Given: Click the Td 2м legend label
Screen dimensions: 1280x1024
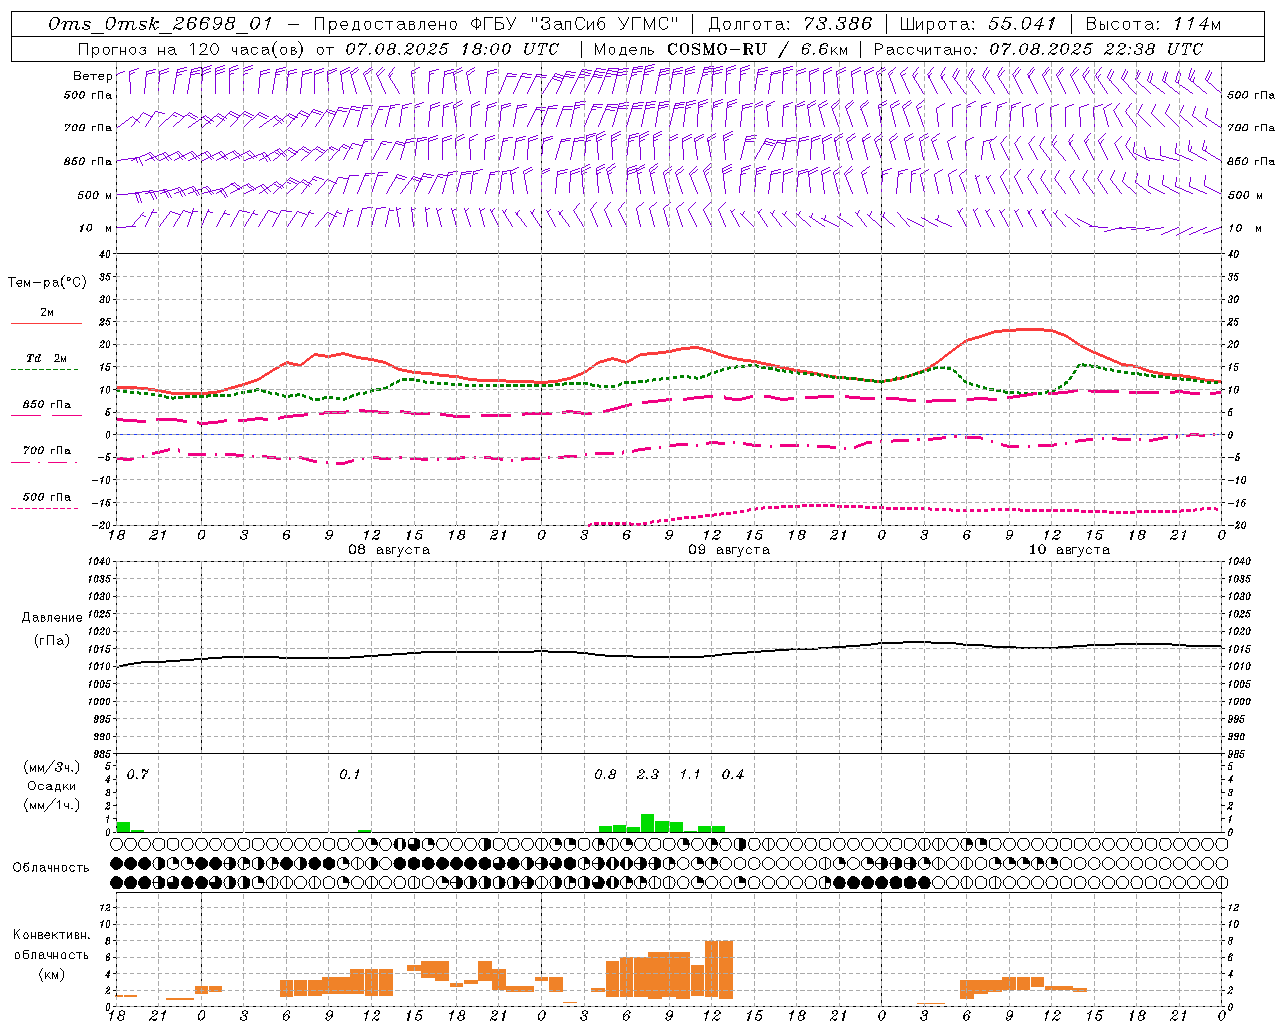Looking at the screenshot, I should point(46,358).
